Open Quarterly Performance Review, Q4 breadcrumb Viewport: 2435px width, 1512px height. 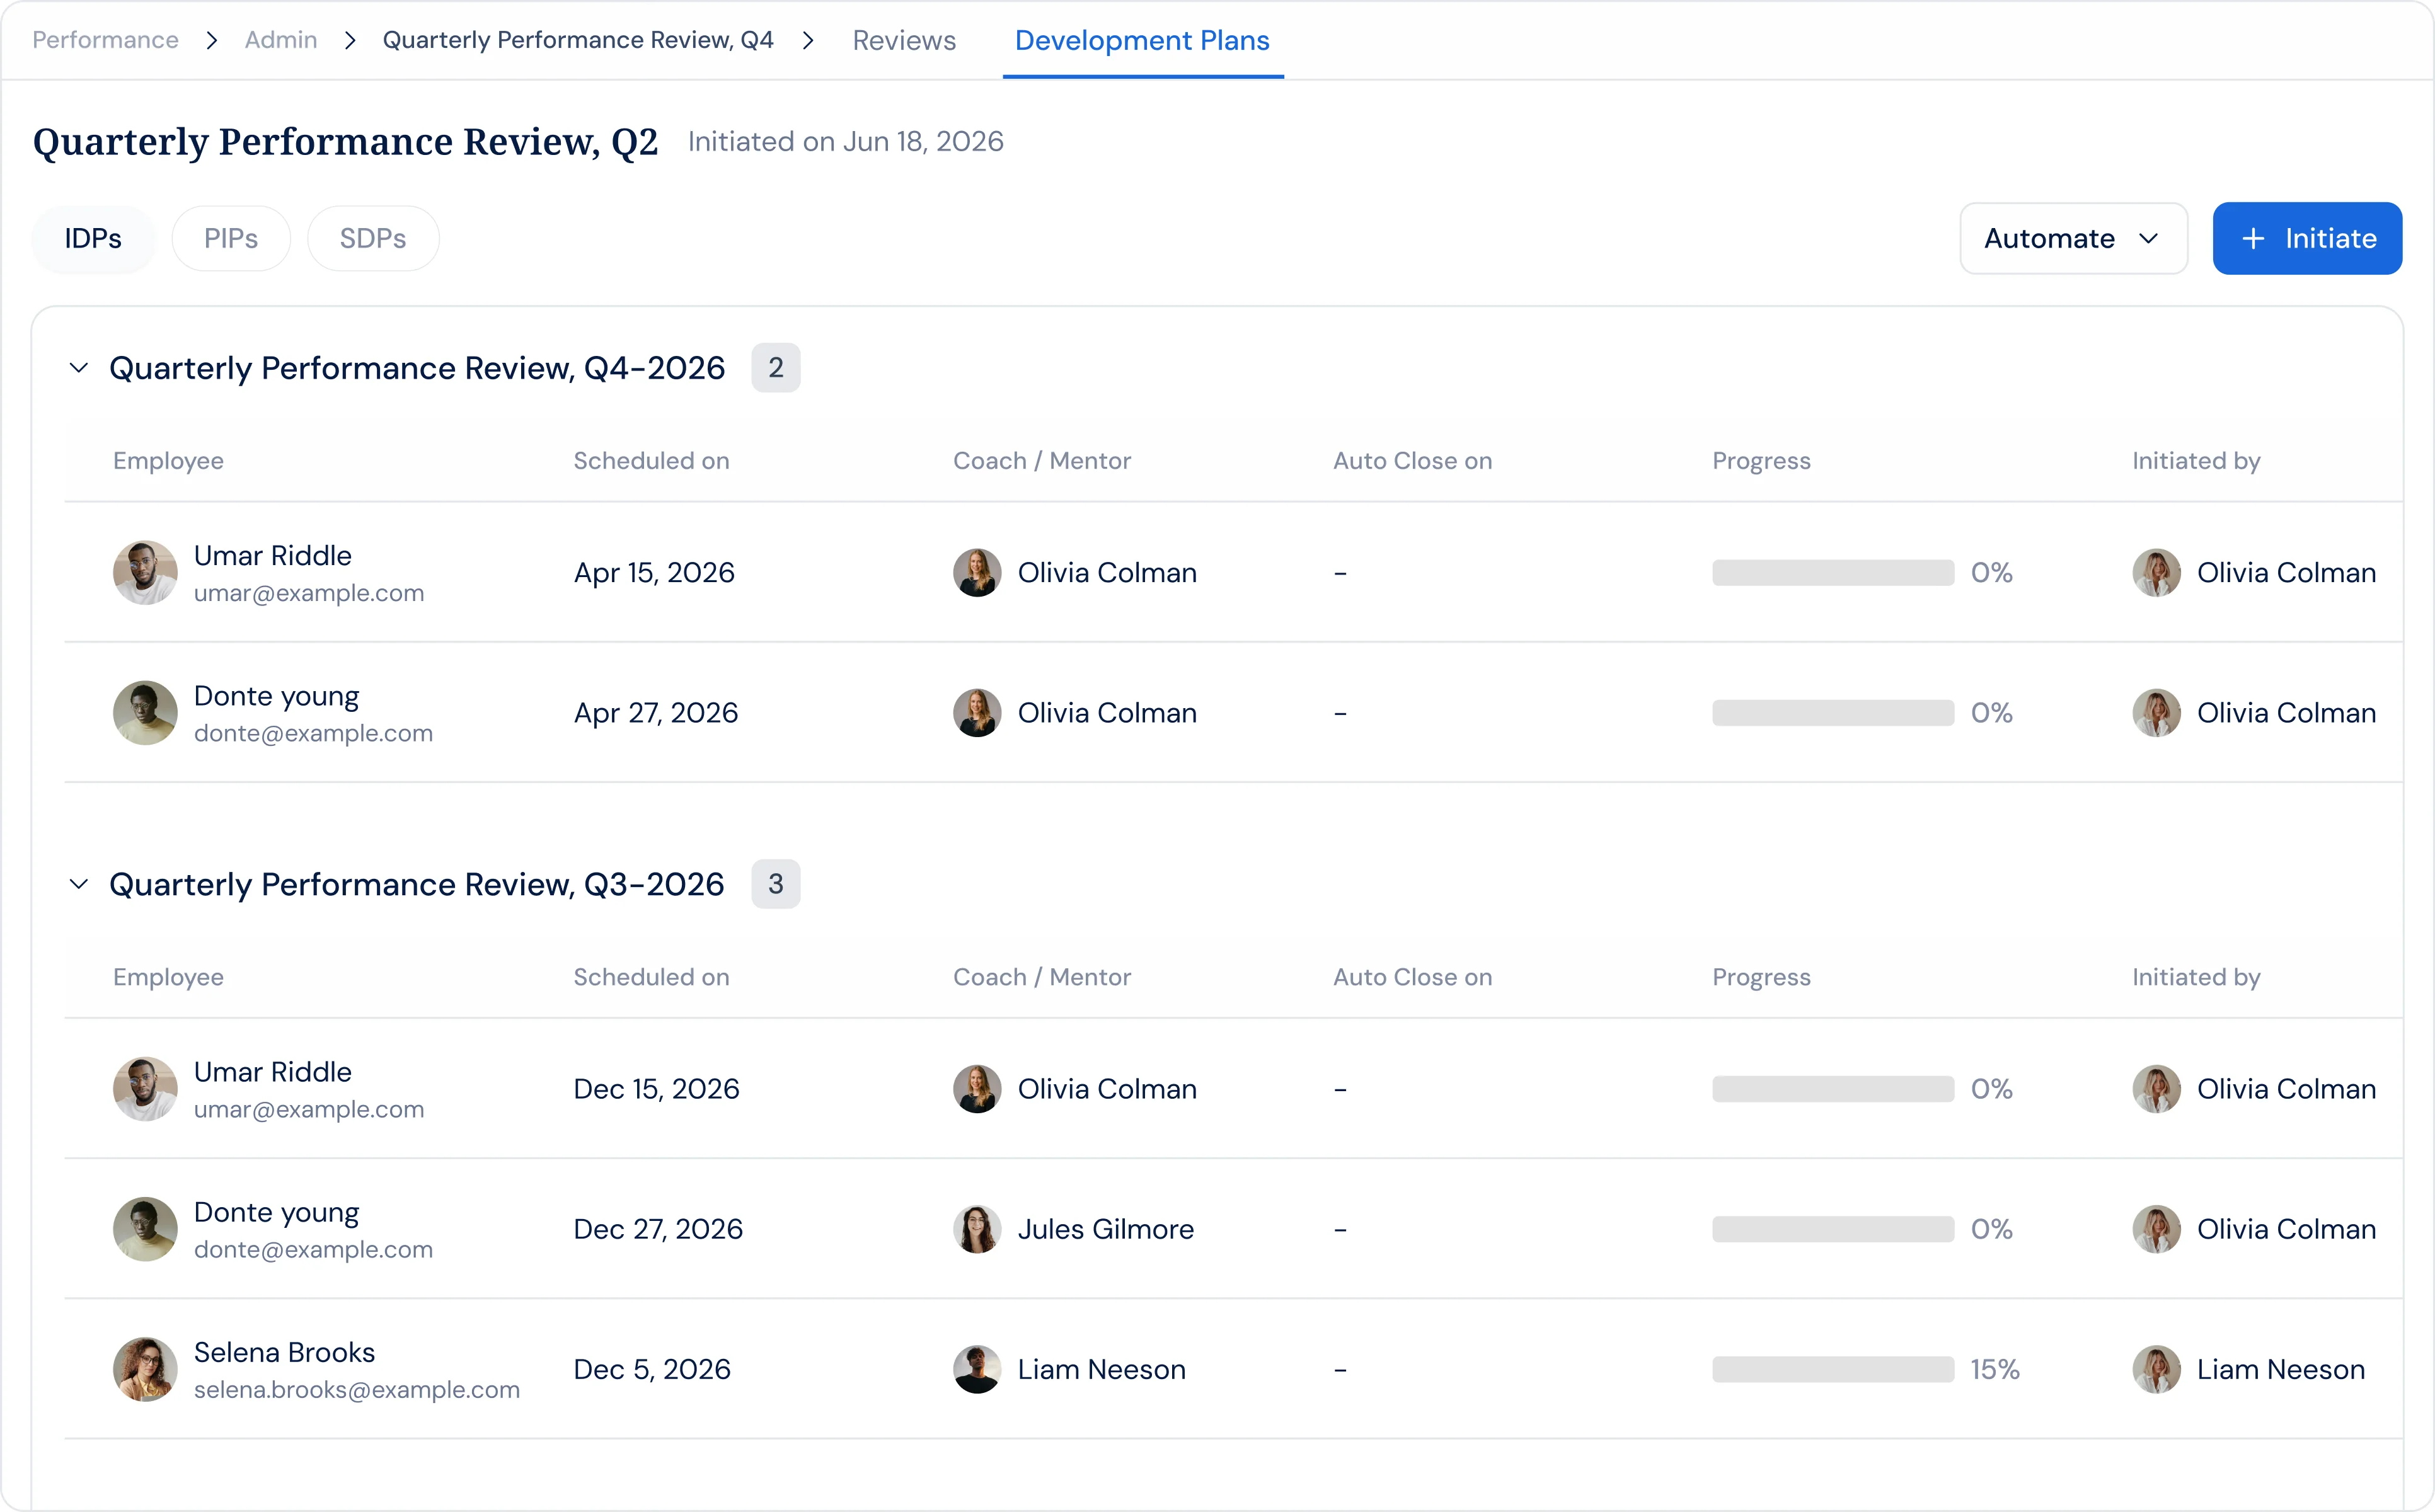tap(578, 40)
